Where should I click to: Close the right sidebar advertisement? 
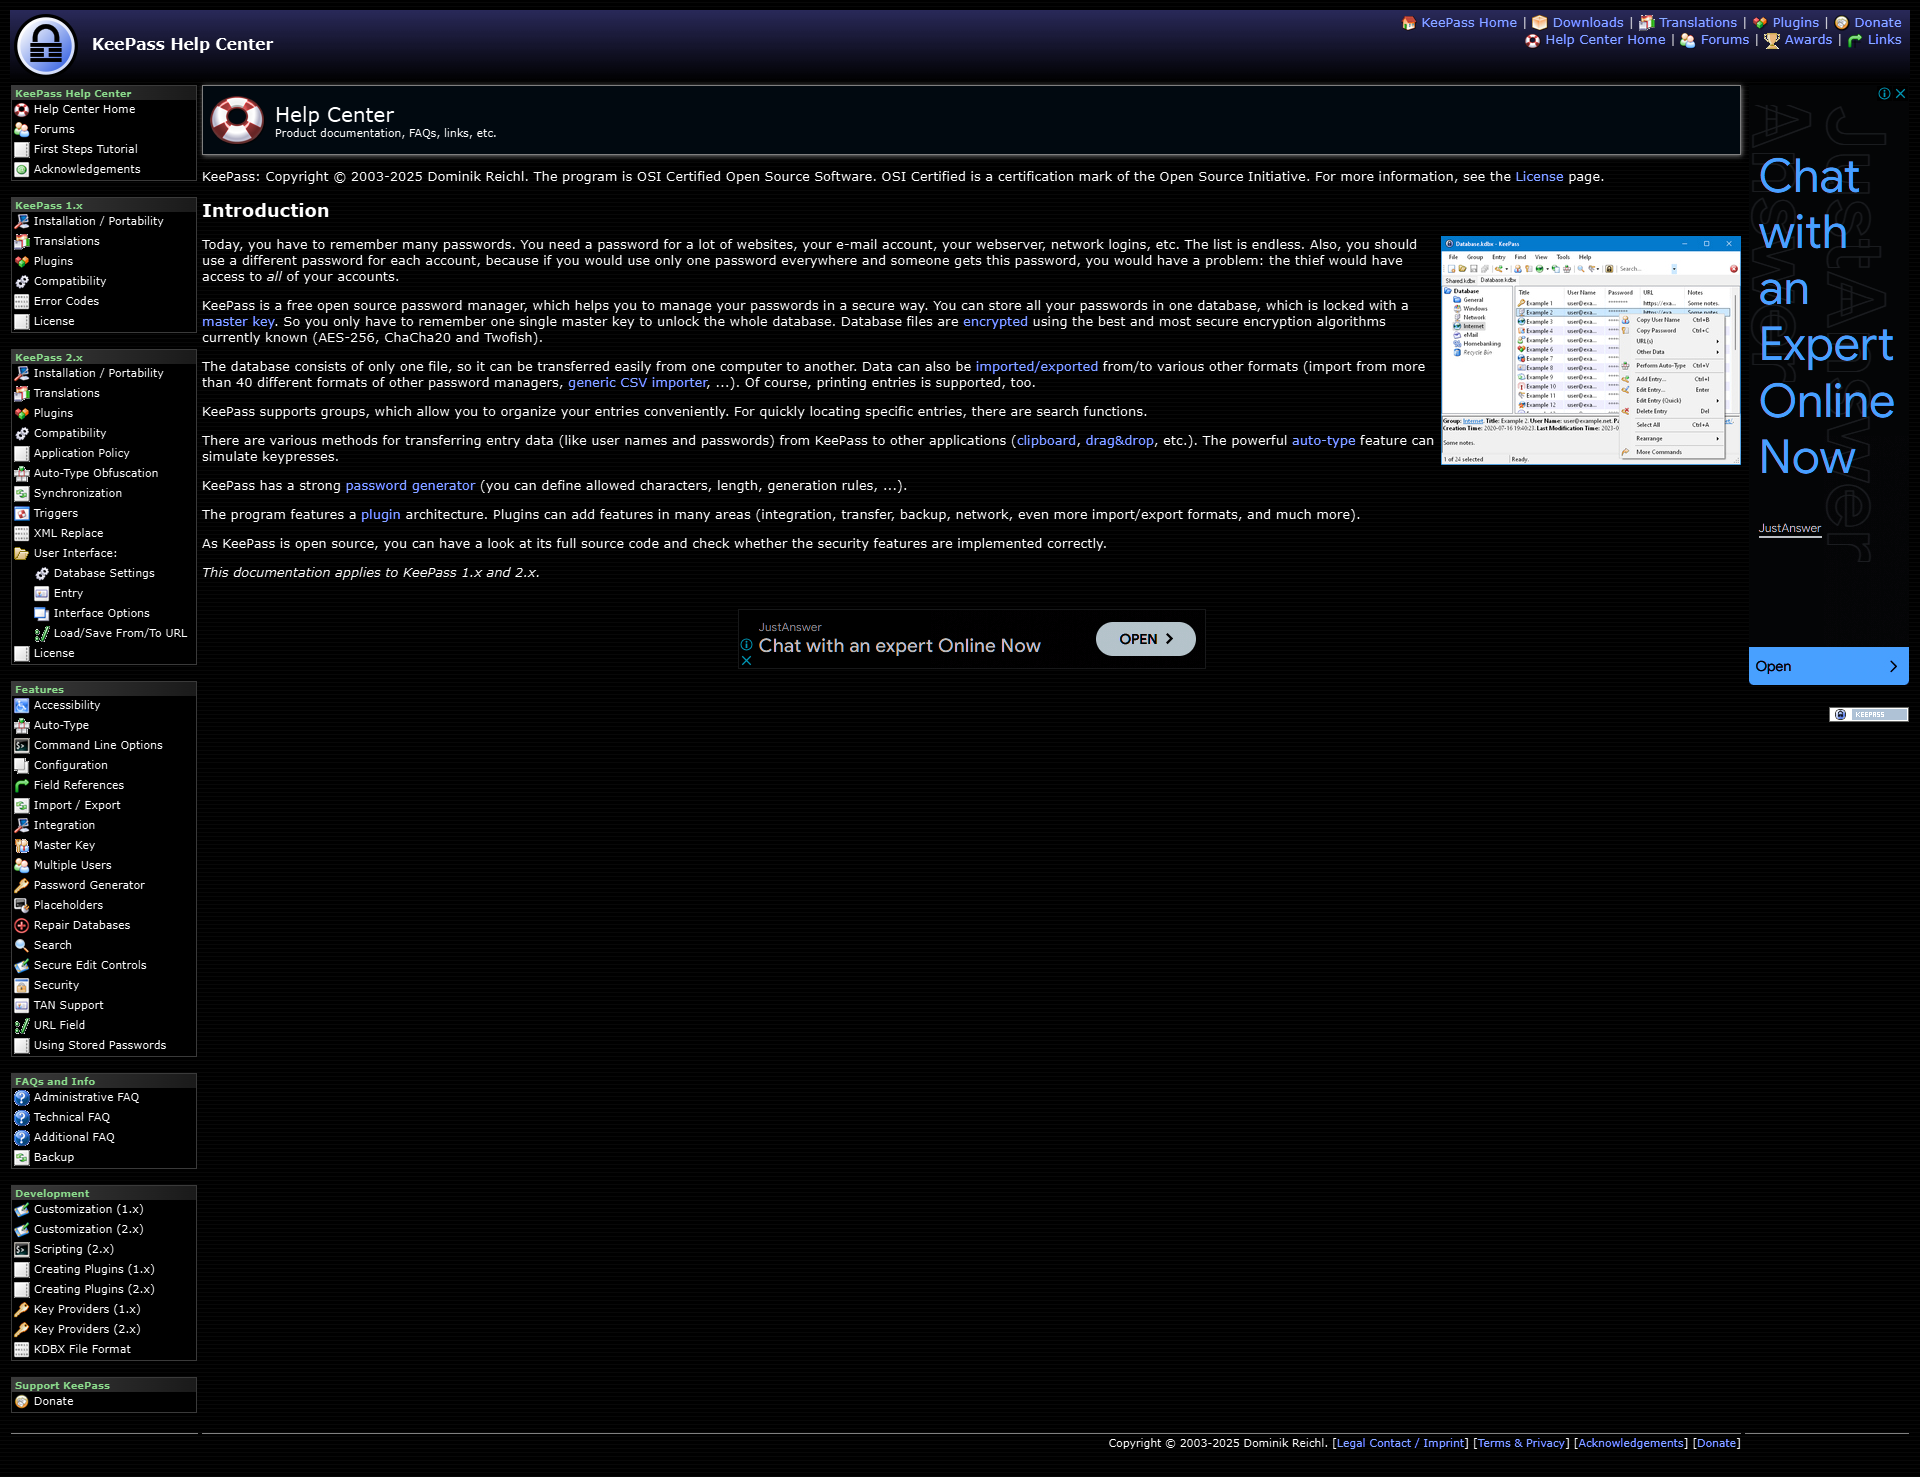coord(1900,94)
